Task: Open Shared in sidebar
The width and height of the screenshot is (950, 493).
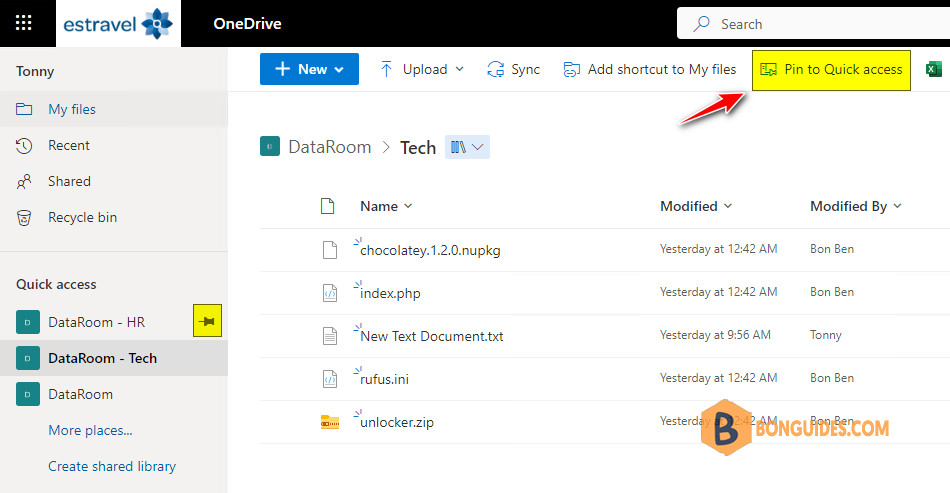Action: click(x=114, y=181)
